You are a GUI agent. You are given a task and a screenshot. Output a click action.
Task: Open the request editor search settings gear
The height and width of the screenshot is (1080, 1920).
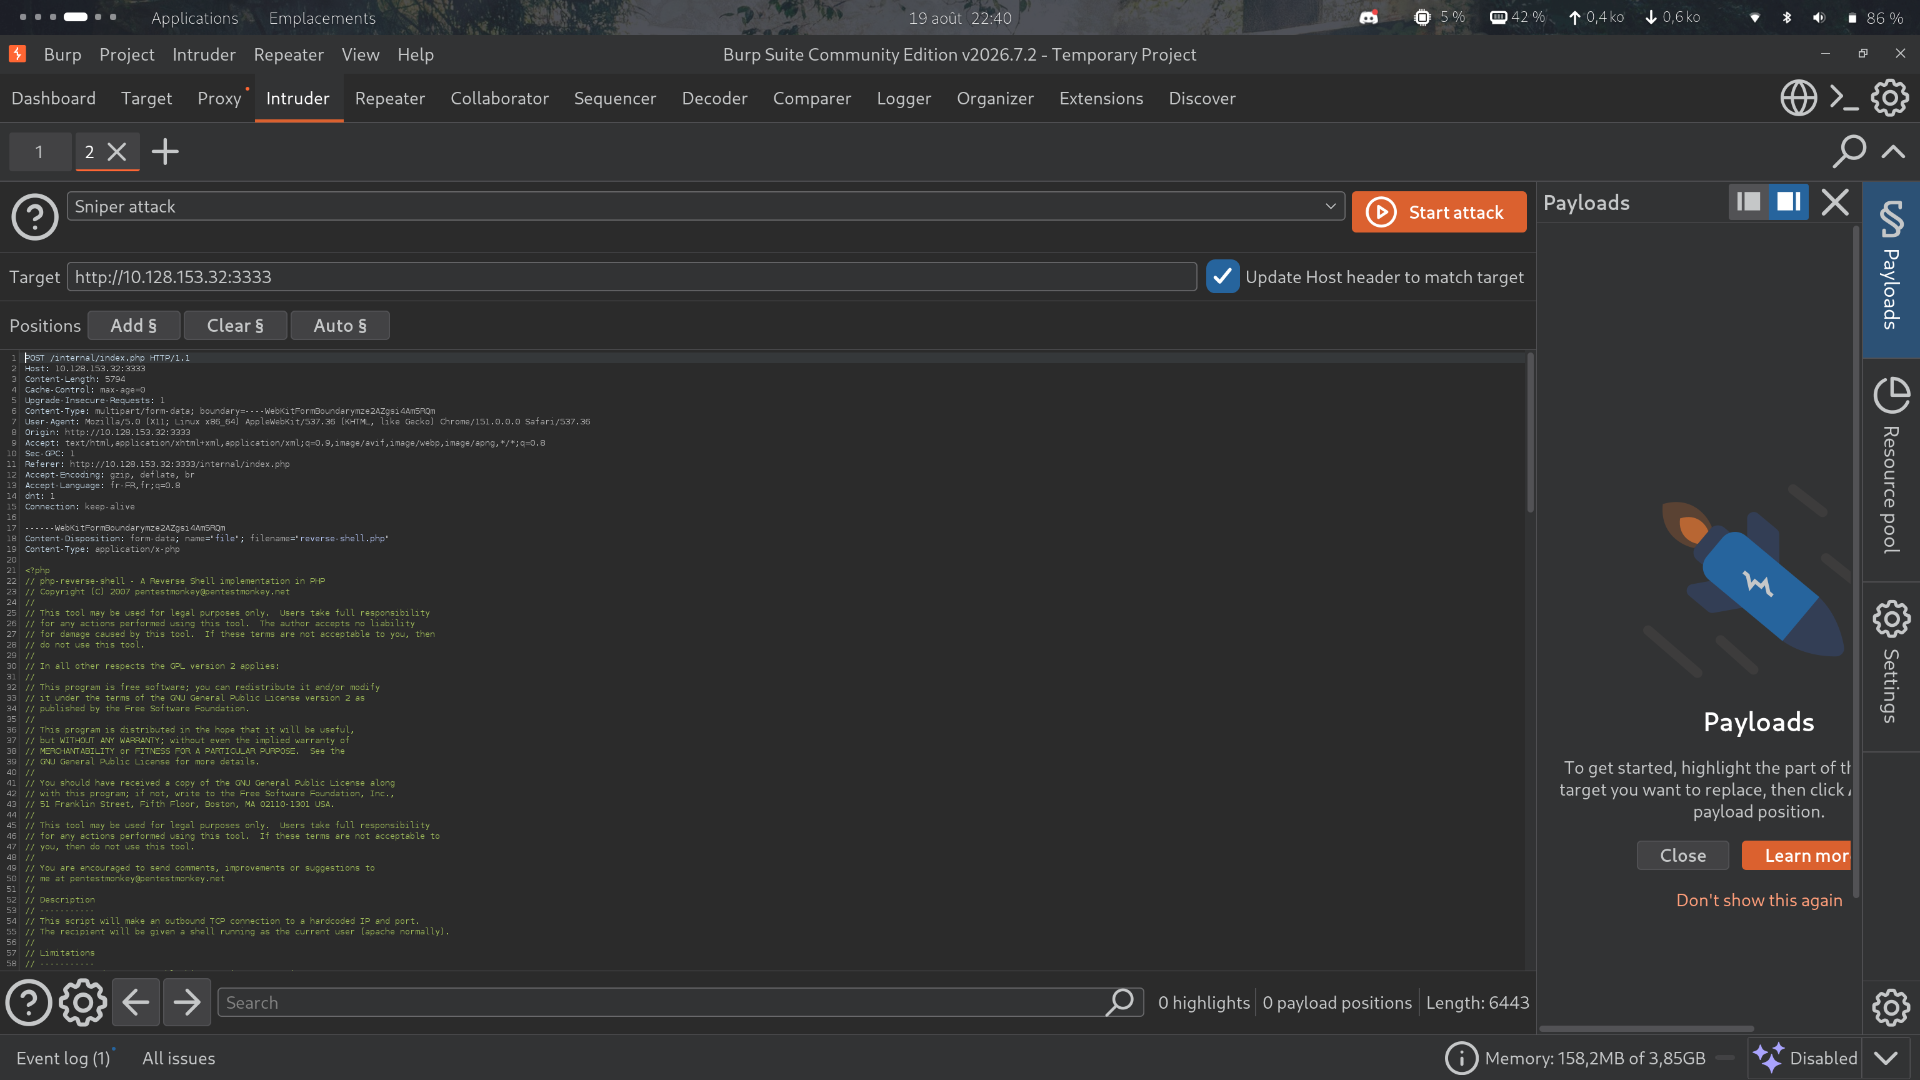(83, 1002)
